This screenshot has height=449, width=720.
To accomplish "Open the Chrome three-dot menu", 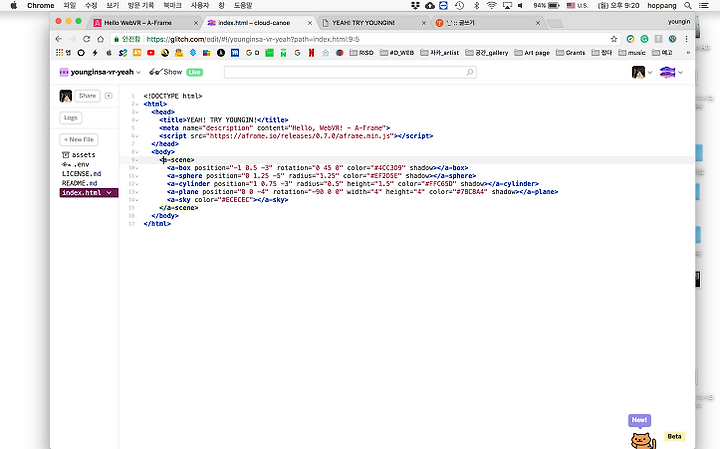I will [686, 39].
